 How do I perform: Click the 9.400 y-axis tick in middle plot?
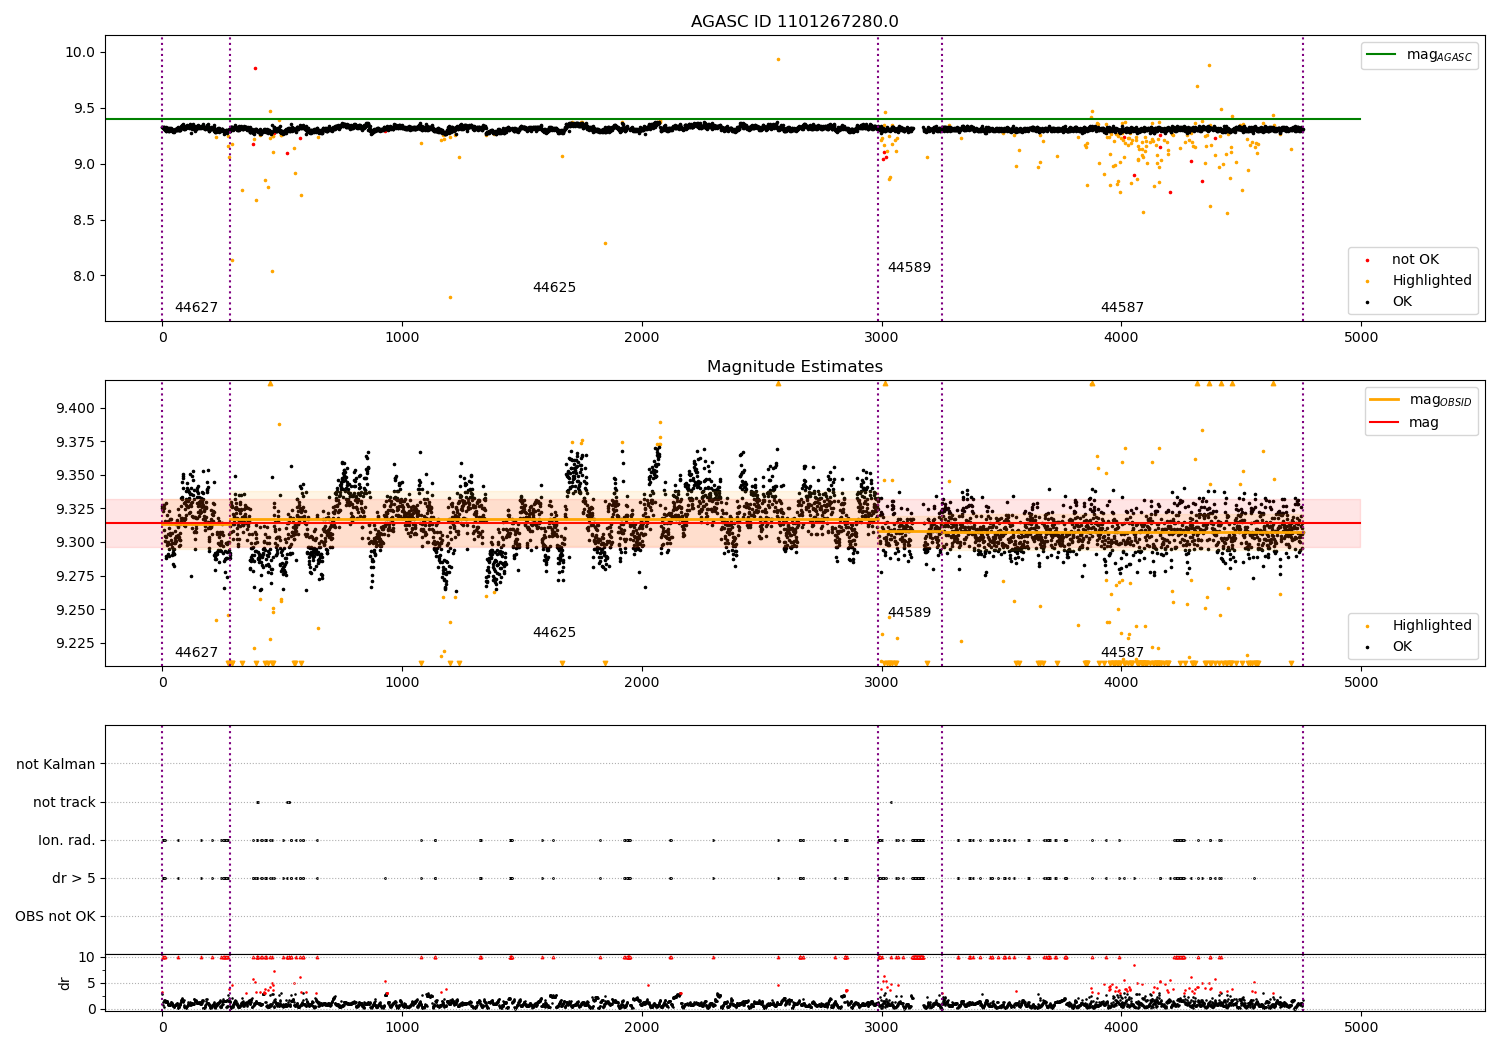coord(76,409)
